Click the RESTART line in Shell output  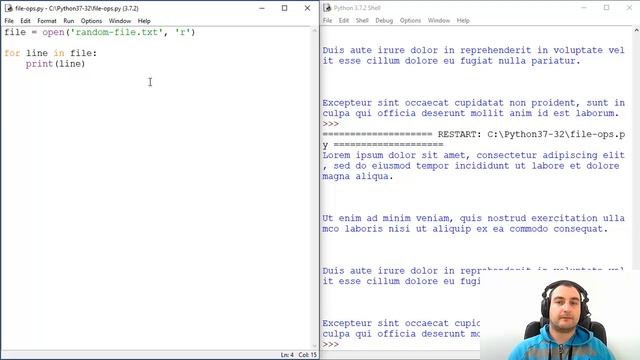473,139
